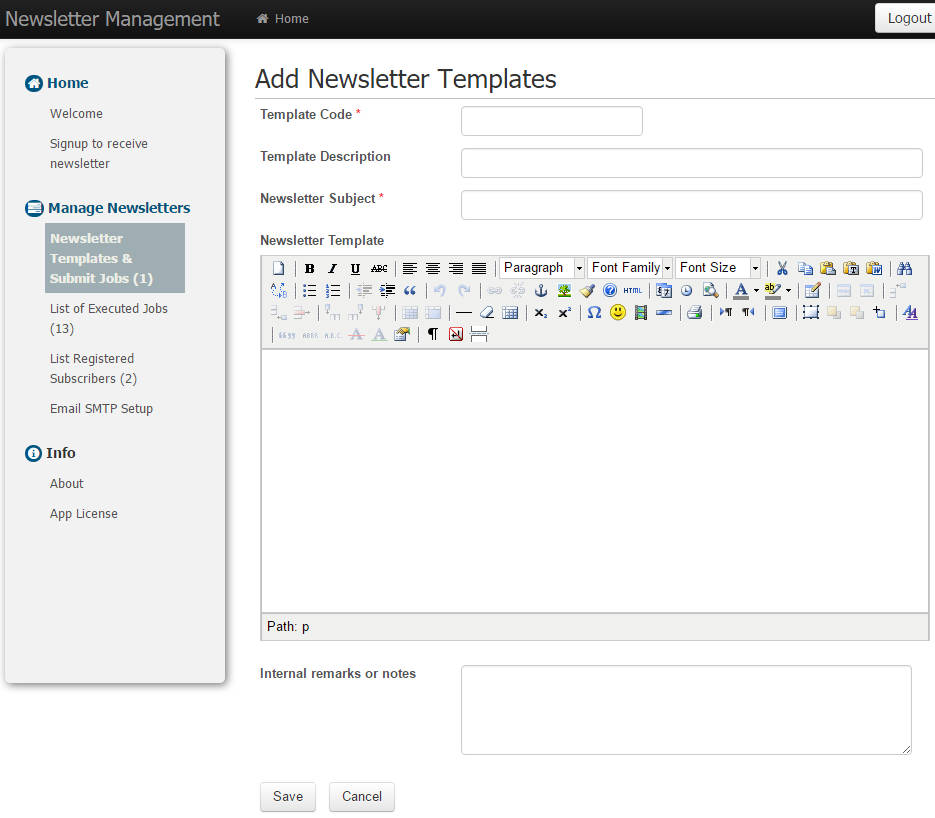The height and width of the screenshot is (818, 935).
Task: Click the Paste clipboard icon
Action: (828, 268)
